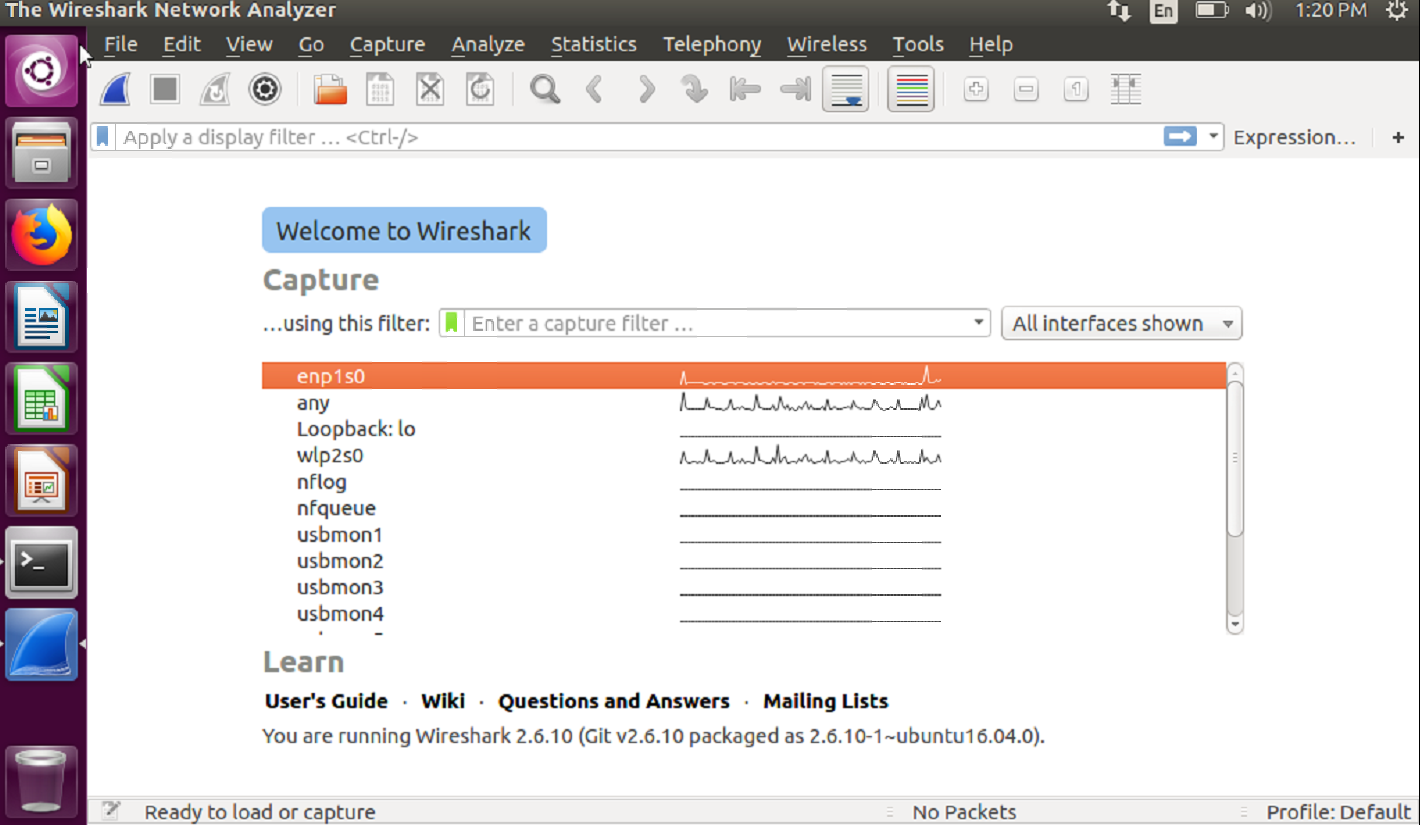Open the Telephony menu

(x=712, y=44)
